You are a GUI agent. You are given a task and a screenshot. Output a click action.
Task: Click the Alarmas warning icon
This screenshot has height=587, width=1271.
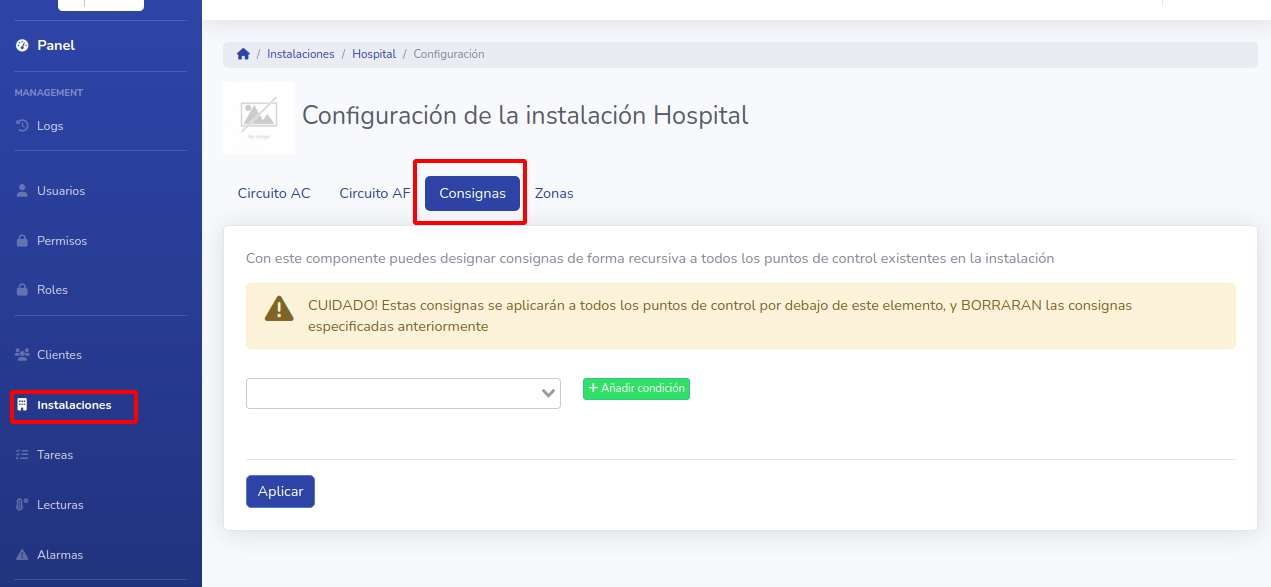[x=22, y=554]
